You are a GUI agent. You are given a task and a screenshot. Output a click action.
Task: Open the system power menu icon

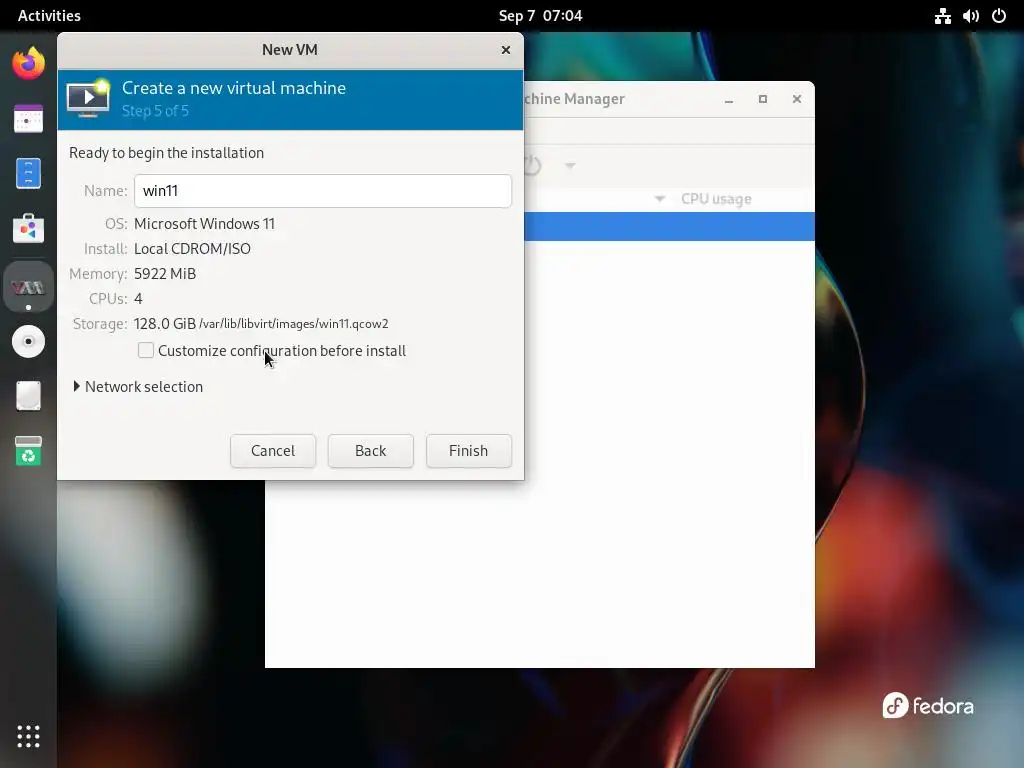[x=999, y=16]
